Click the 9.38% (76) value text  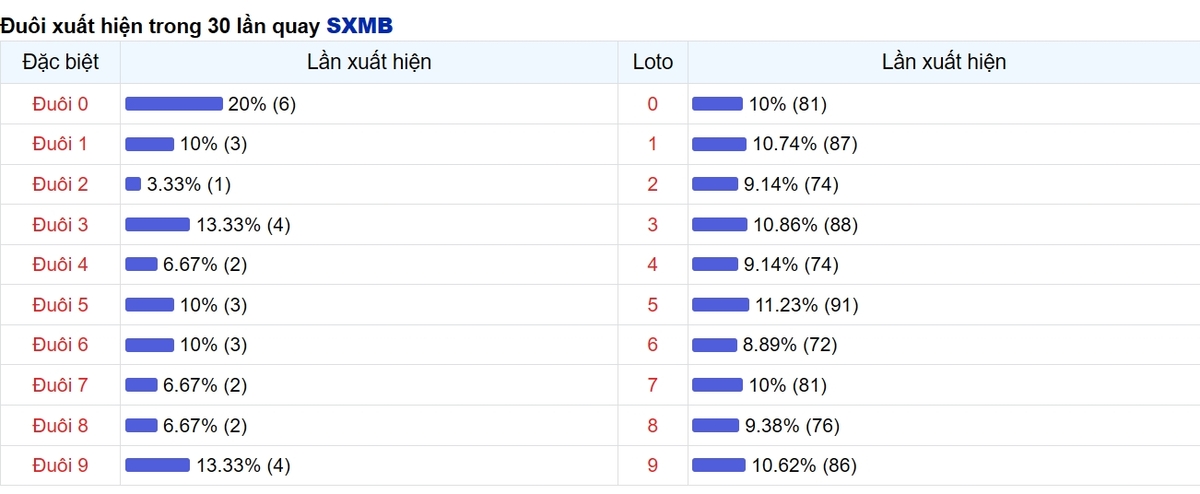click(x=790, y=425)
